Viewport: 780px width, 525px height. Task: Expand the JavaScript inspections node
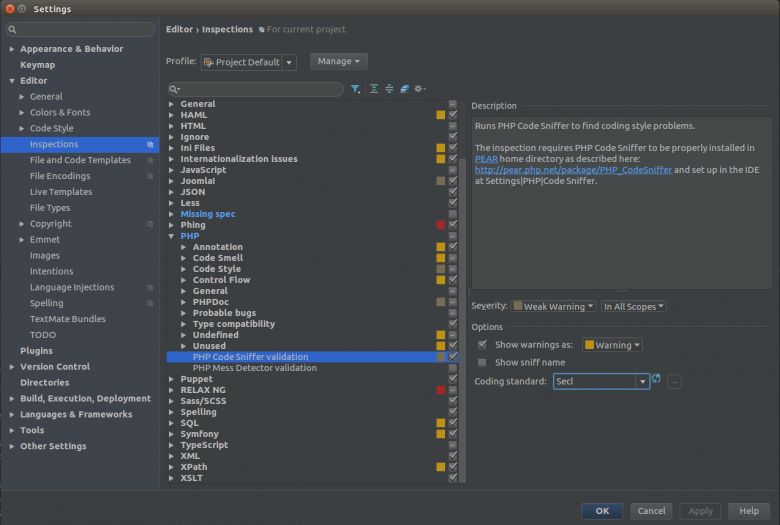[171, 170]
